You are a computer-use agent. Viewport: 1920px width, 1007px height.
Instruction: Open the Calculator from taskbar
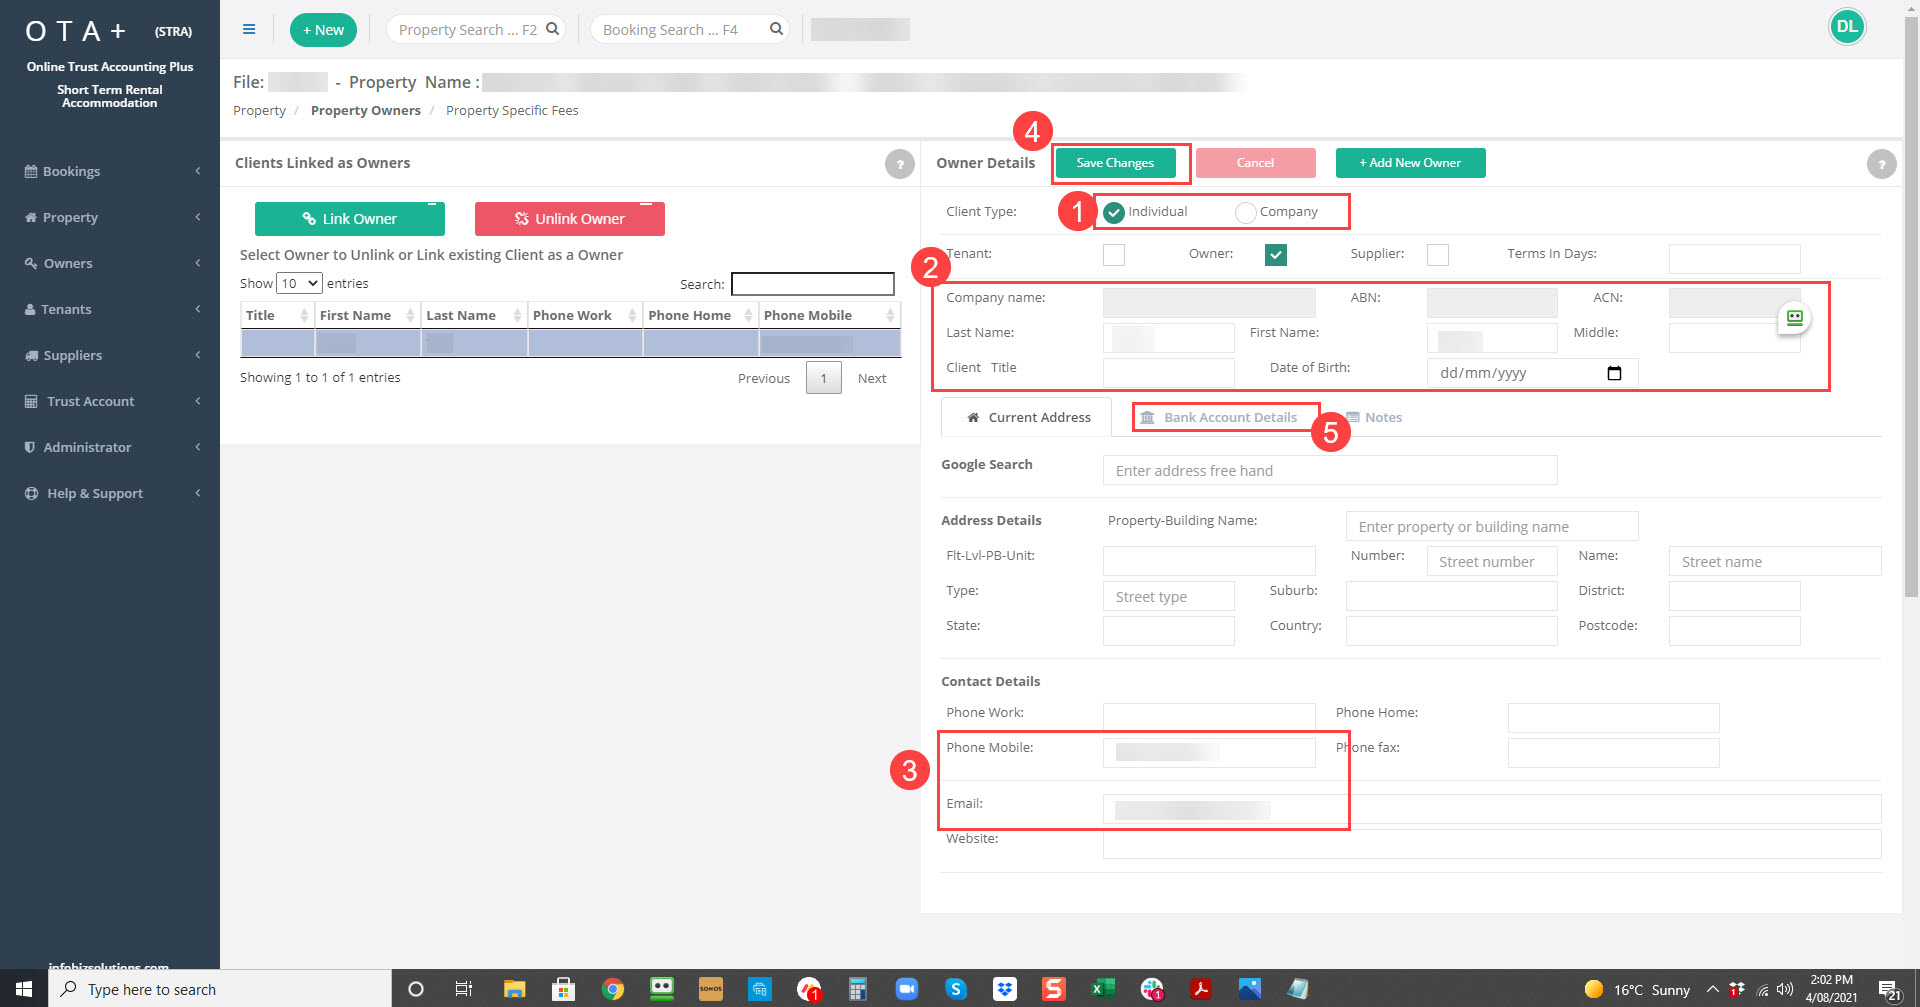[x=857, y=989]
